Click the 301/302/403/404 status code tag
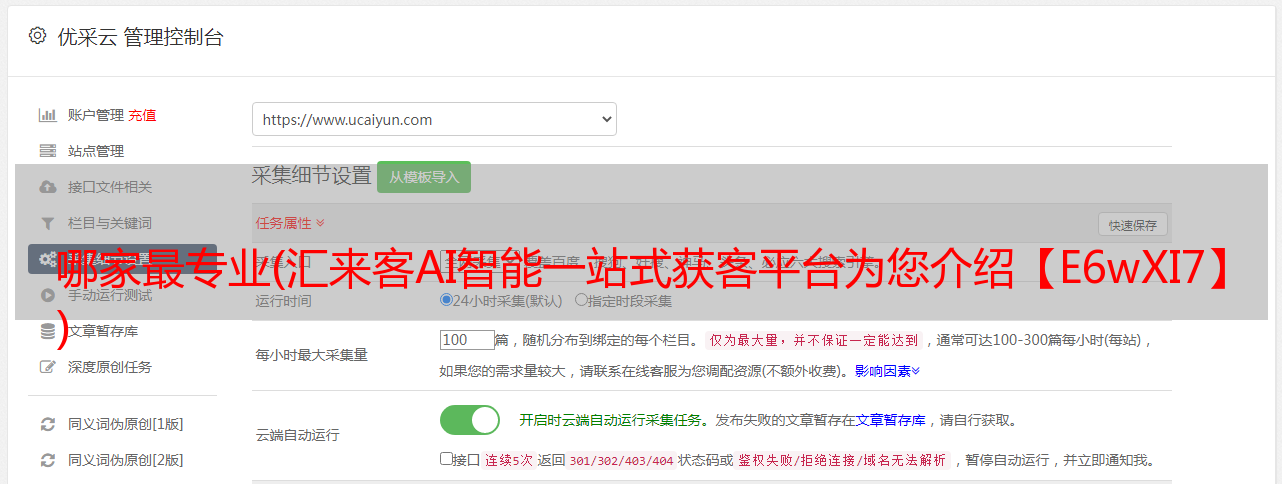The height and width of the screenshot is (484, 1282). pyautogui.click(x=620, y=460)
